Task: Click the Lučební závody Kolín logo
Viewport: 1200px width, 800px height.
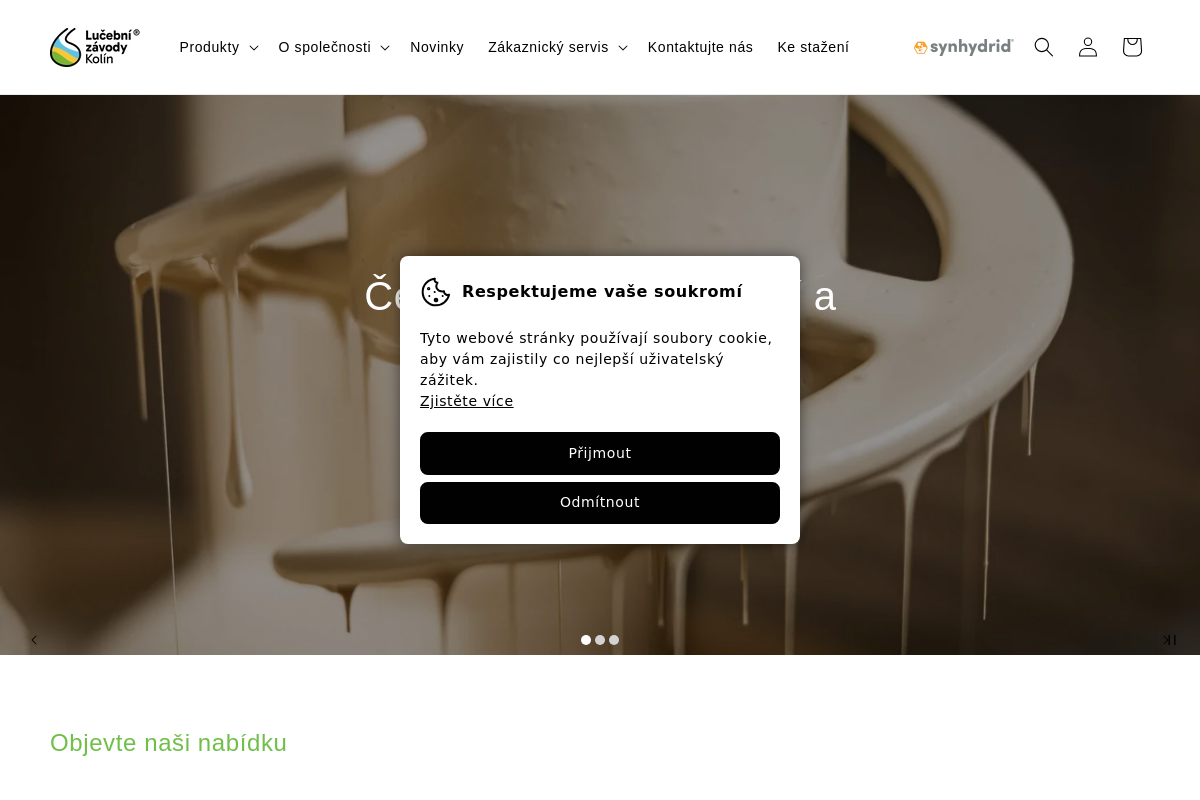Action: tap(95, 47)
